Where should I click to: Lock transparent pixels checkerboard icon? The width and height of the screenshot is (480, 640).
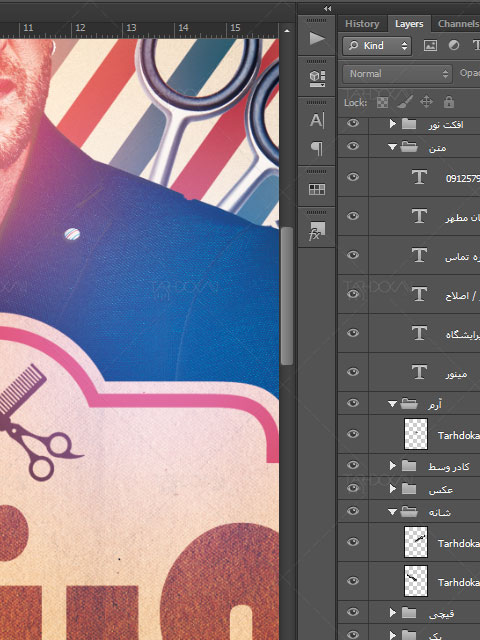click(x=382, y=102)
